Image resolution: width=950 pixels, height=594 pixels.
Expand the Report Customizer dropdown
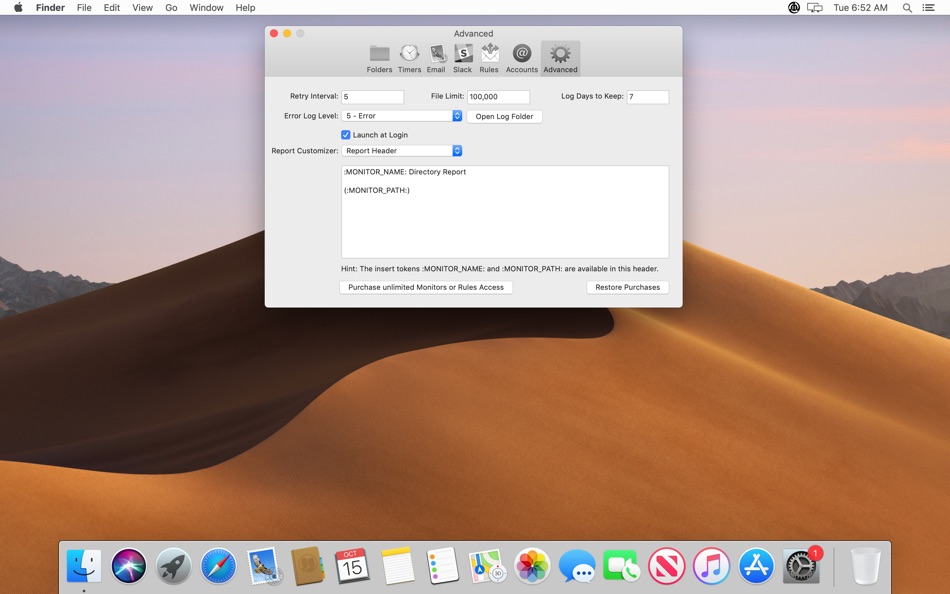pyautogui.click(x=402, y=151)
